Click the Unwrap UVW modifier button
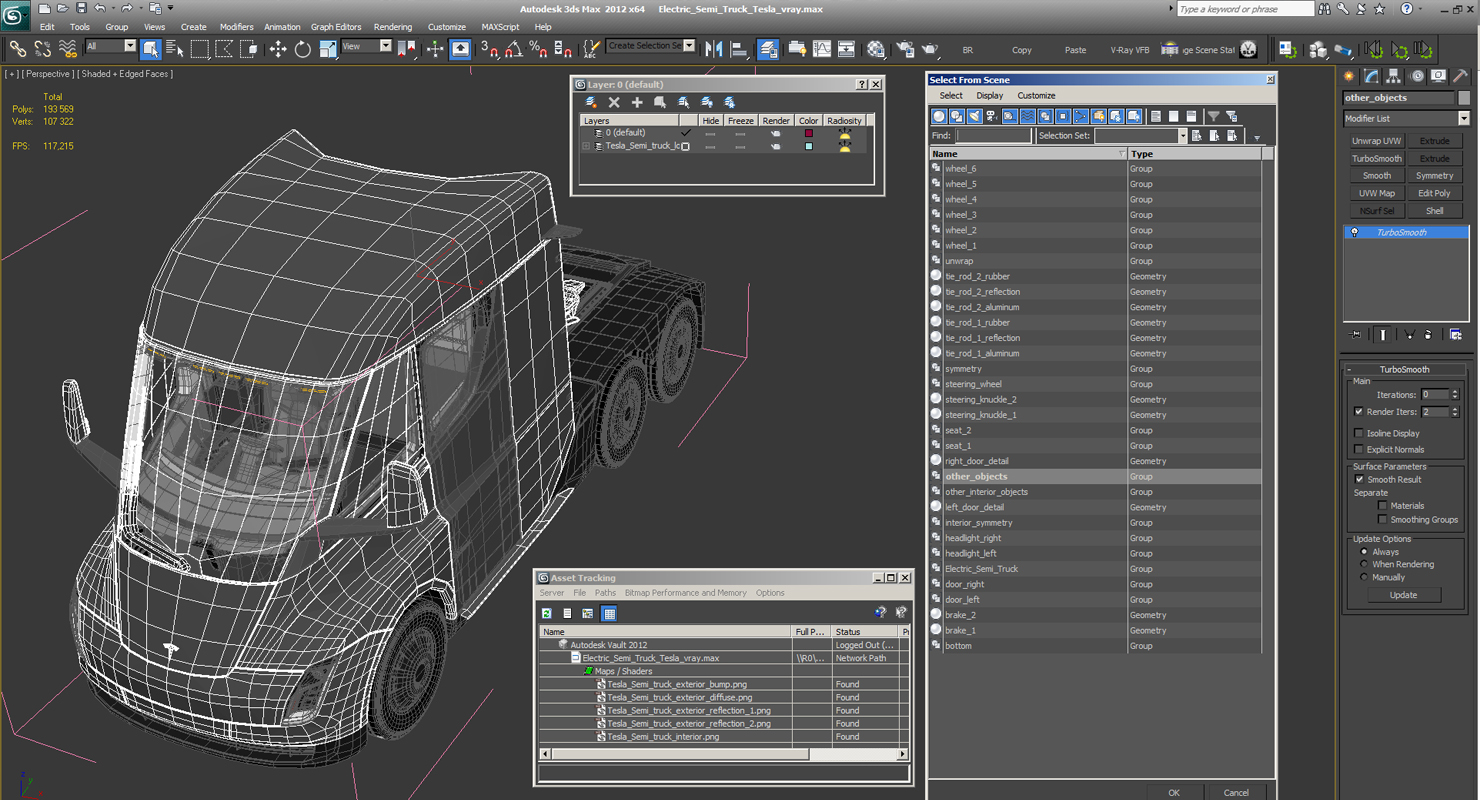This screenshot has width=1480, height=800. pyautogui.click(x=1377, y=141)
